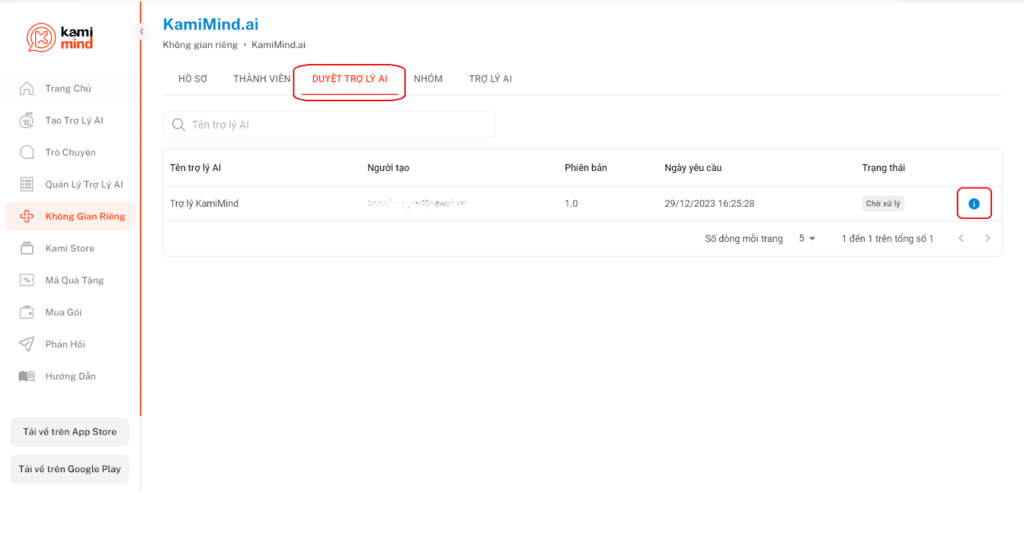Click the 1 đến 1 trên tổng số 1 text

(888, 238)
